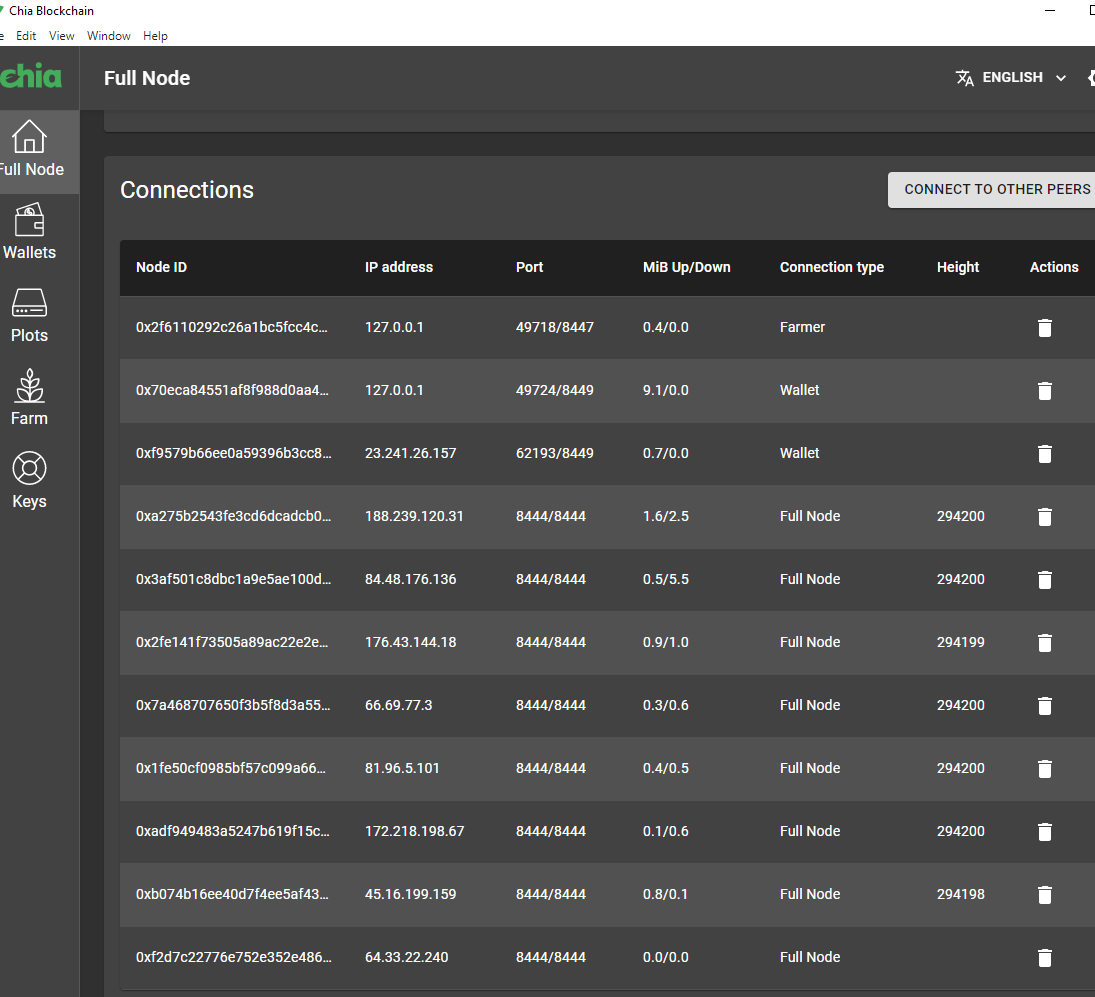1095x997 pixels.
Task: Select node ID 0xb074b16ee40d7f4ee5af43
Action: 232,894
